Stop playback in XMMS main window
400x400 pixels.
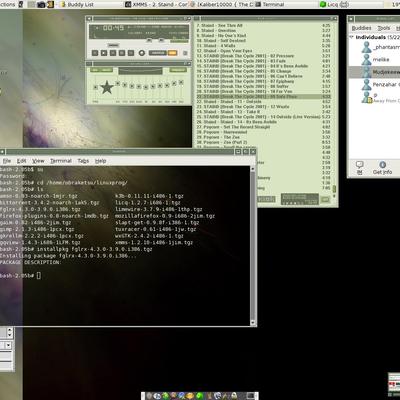tap(122, 53)
